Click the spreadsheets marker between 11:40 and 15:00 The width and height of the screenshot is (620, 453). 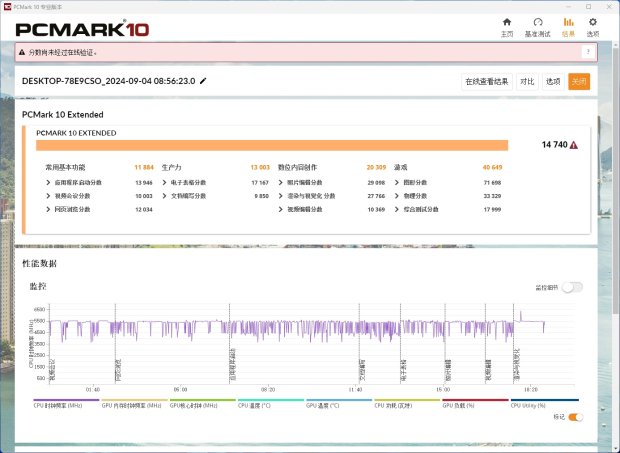[x=403, y=370]
